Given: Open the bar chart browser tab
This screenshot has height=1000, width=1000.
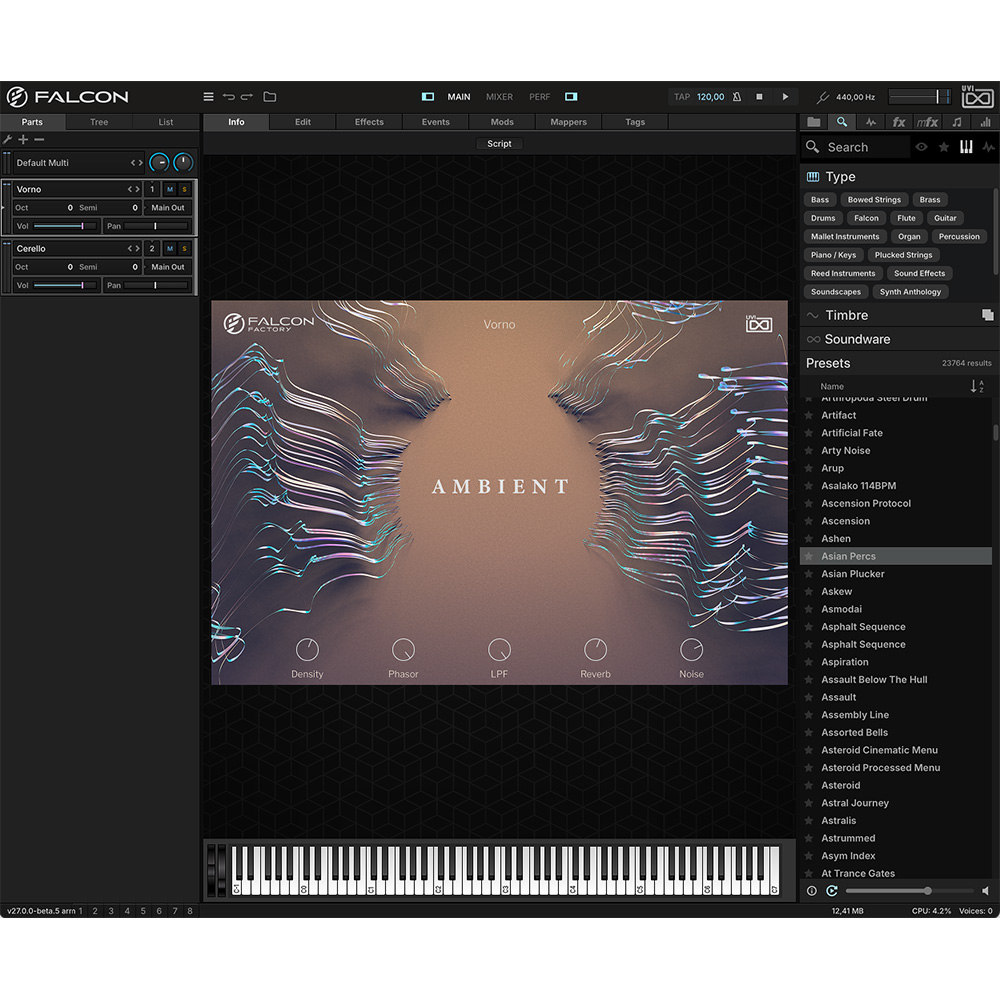Looking at the screenshot, I should pos(985,122).
